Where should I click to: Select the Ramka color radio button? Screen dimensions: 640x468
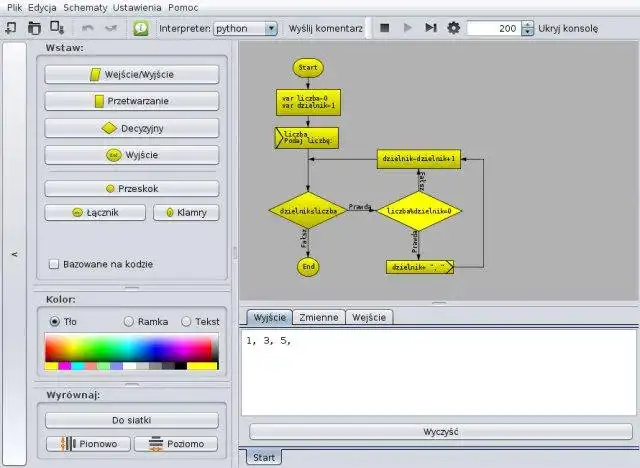(x=129, y=322)
